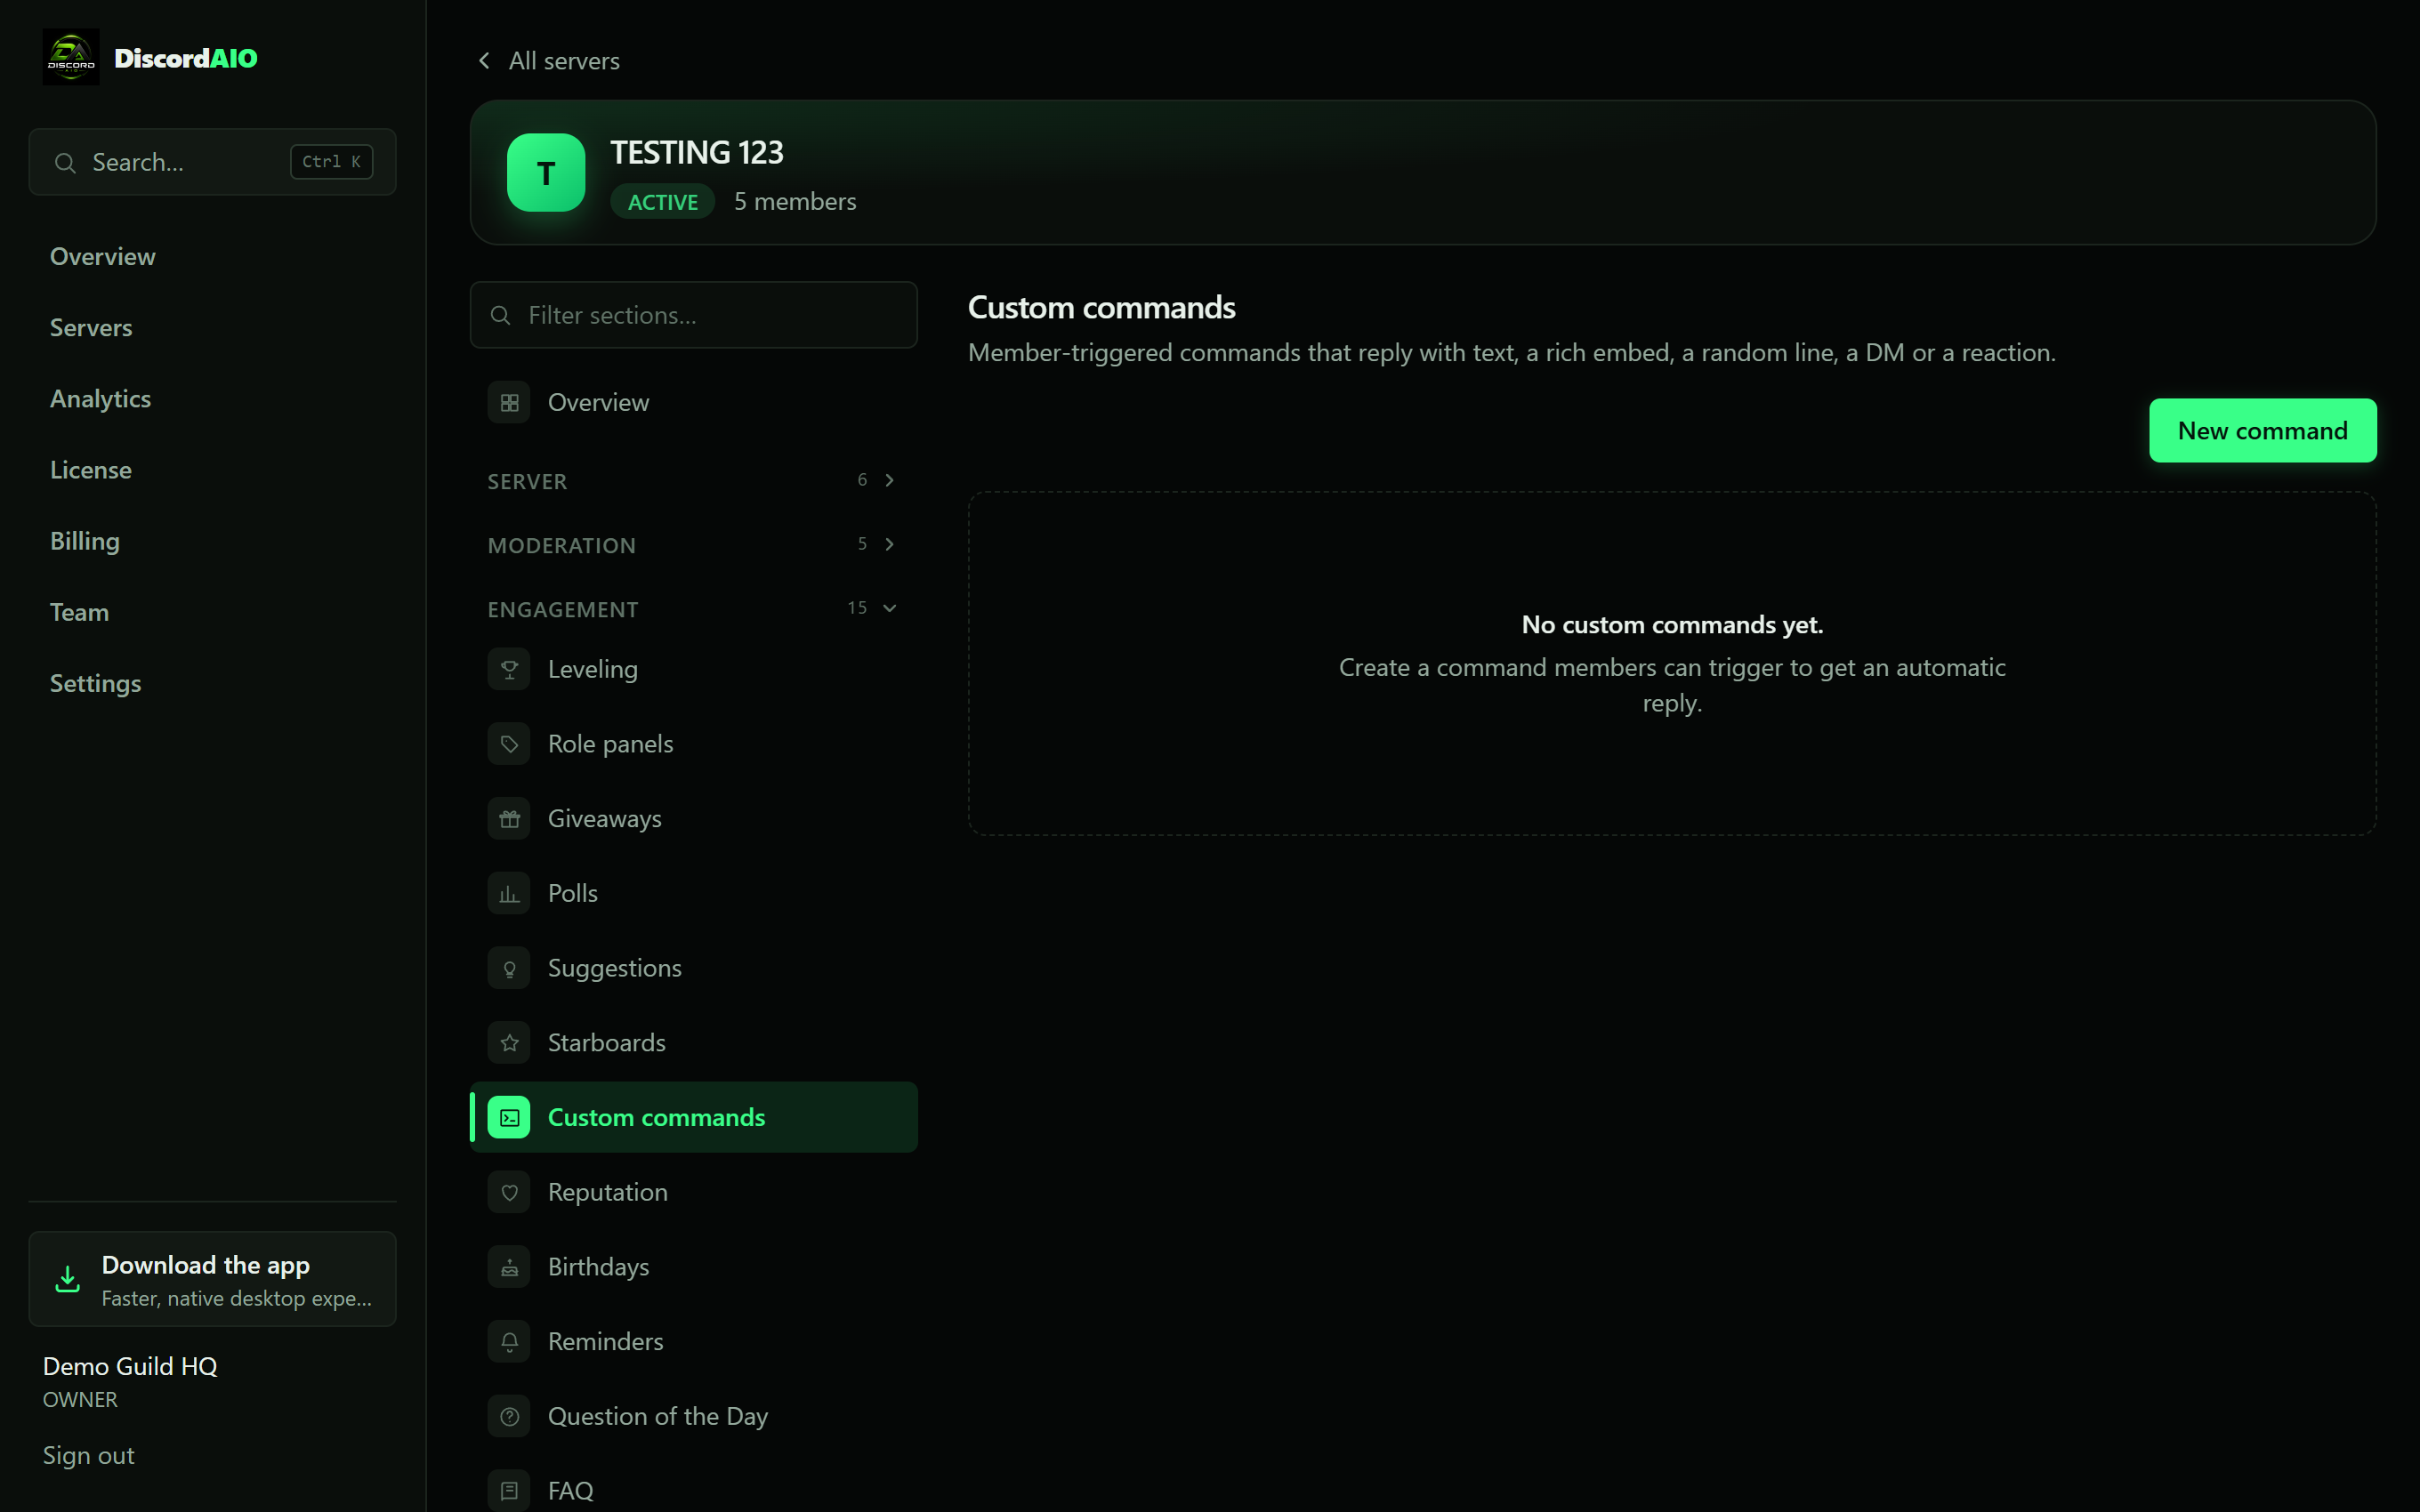Click the Custom commands page heading
This screenshot has width=2420, height=1512.
tap(1101, 307)
